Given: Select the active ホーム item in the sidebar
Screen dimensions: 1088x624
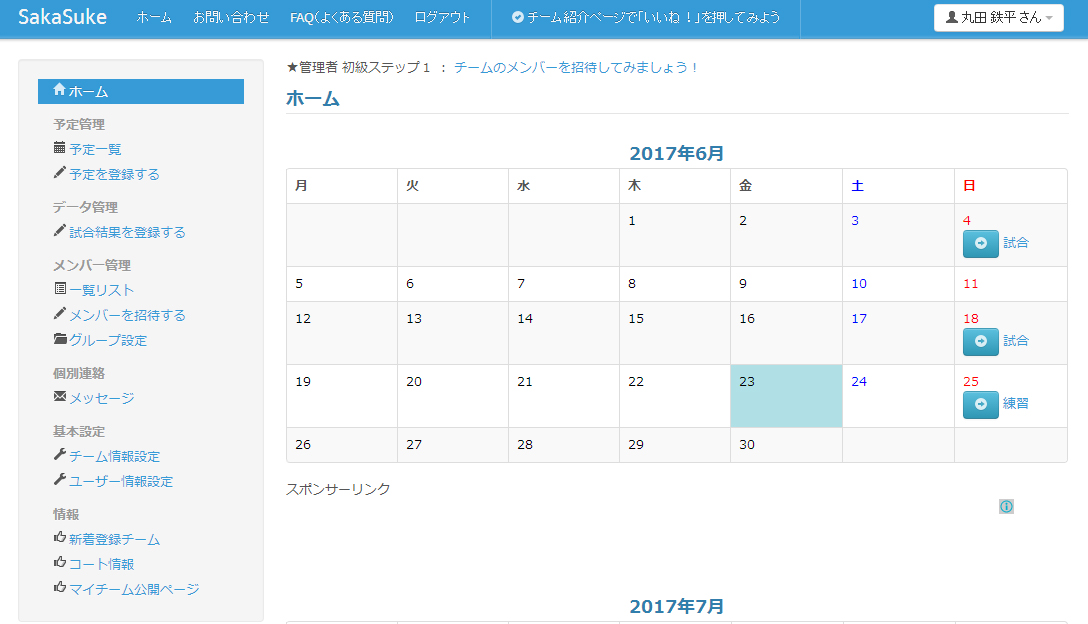Looking at the screenshot, I should [140, 91].
